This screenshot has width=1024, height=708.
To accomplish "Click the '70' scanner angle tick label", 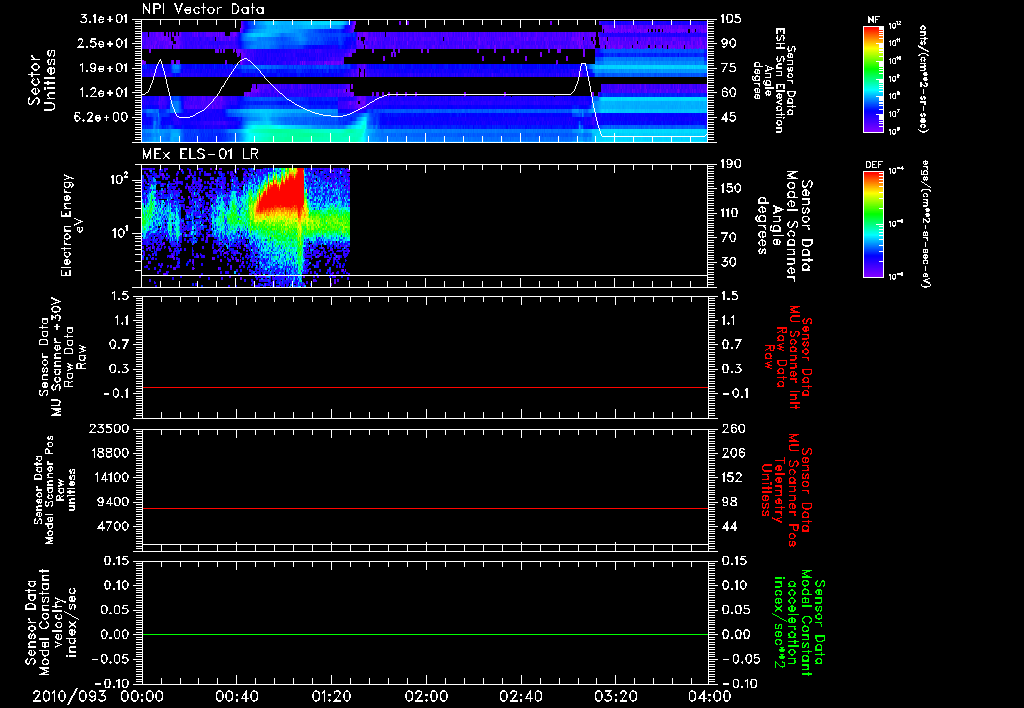I will click(x=728, y=237).
